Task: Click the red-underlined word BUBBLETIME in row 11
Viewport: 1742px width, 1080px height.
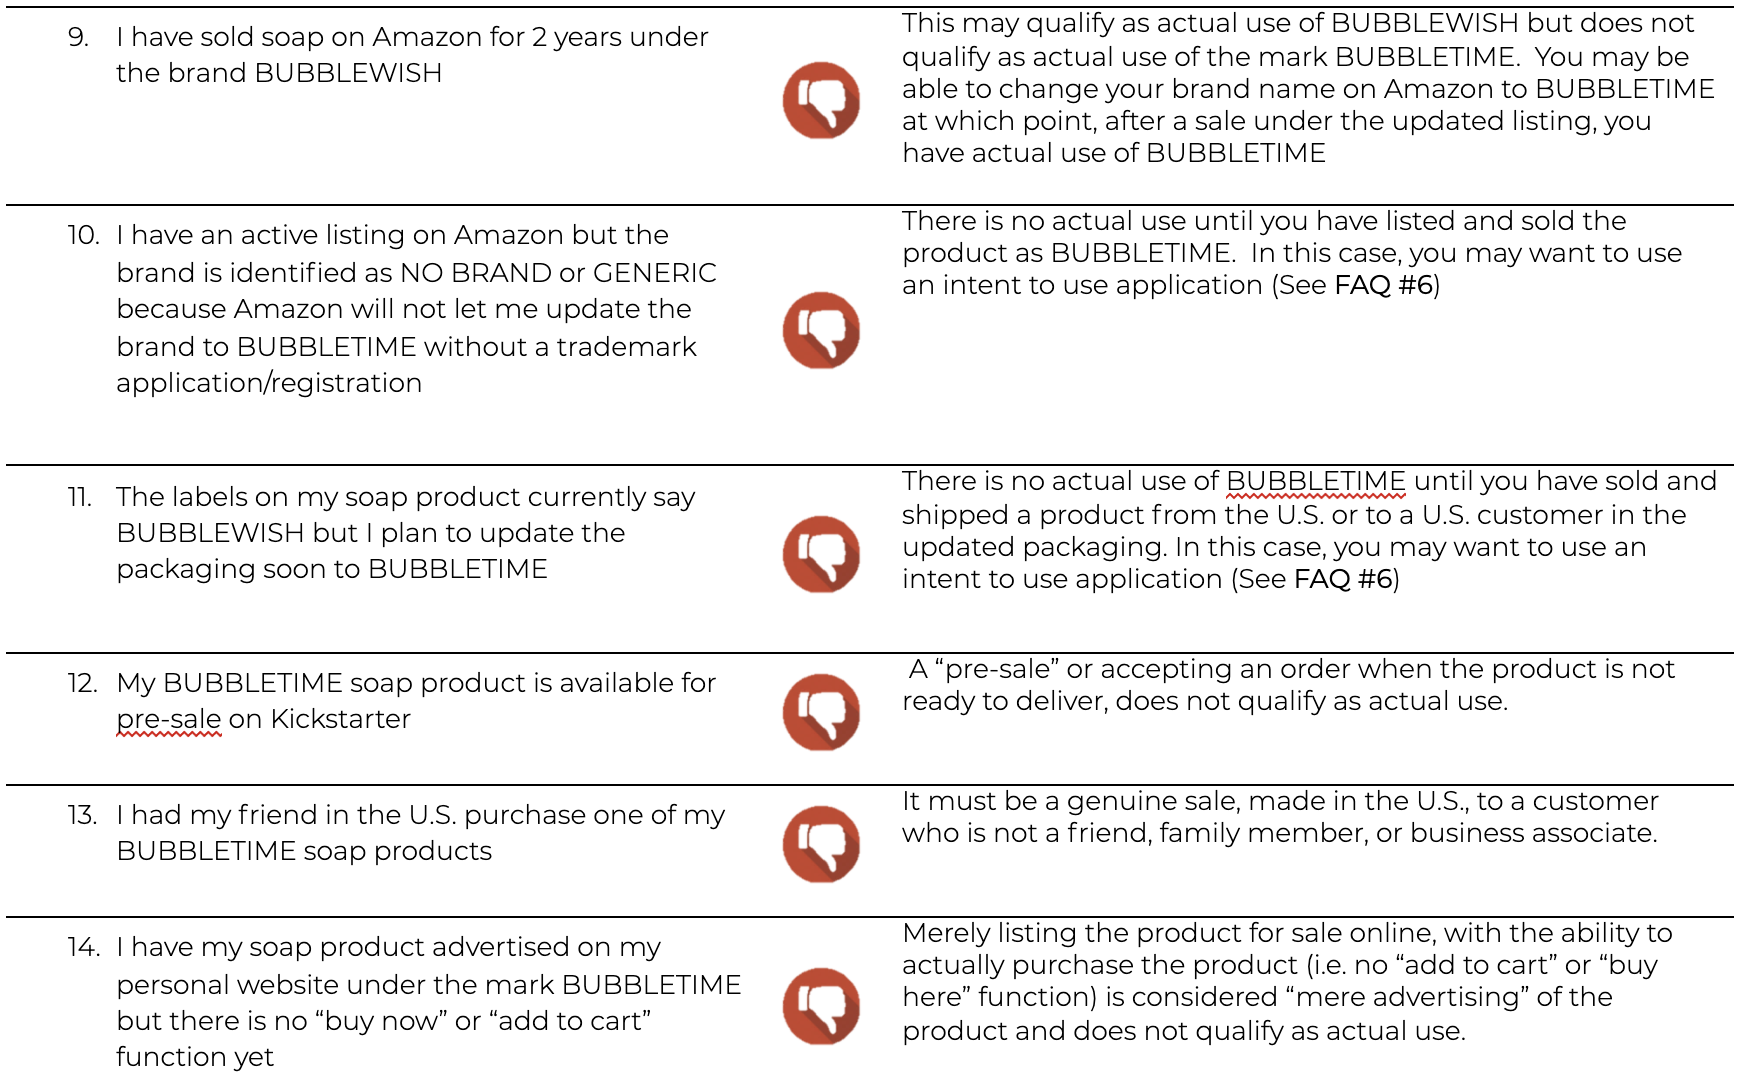Action: pyautogui.click(x=1315, y=482)
